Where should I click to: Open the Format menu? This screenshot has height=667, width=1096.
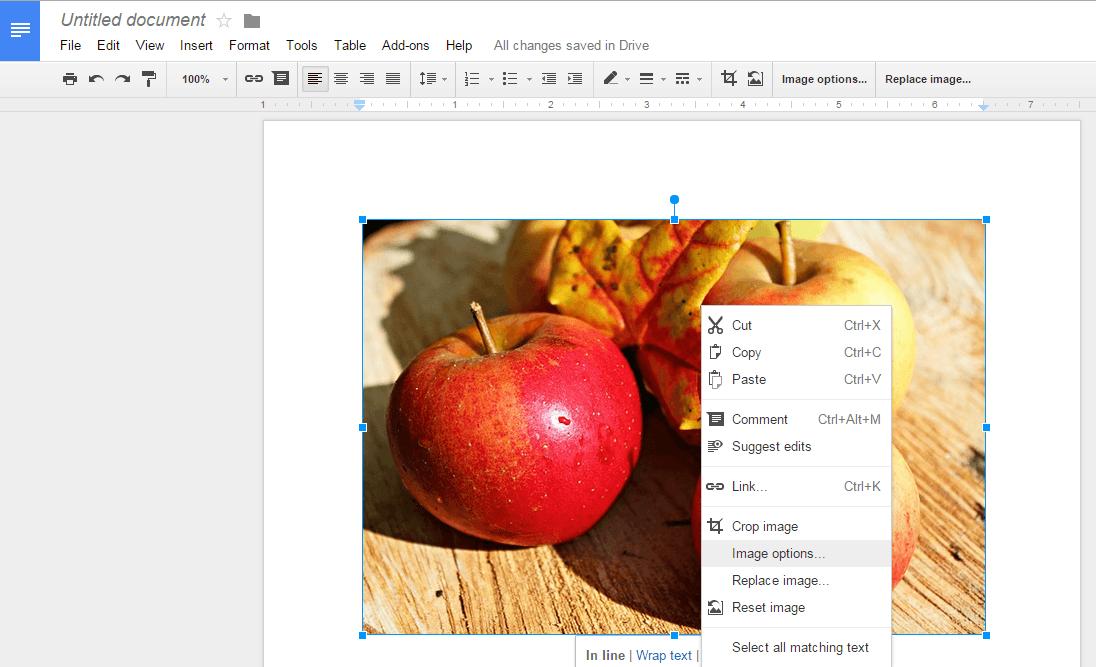pyautogui.click(x=248, y=45)
